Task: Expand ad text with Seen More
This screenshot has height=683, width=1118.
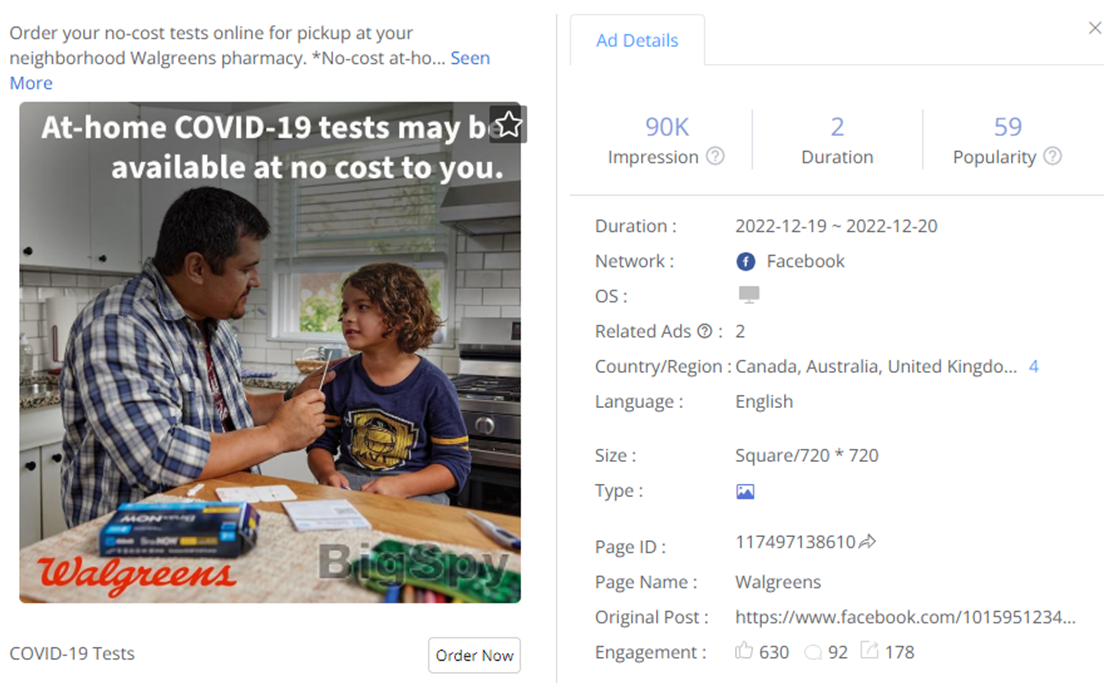Action: [469, 58]
